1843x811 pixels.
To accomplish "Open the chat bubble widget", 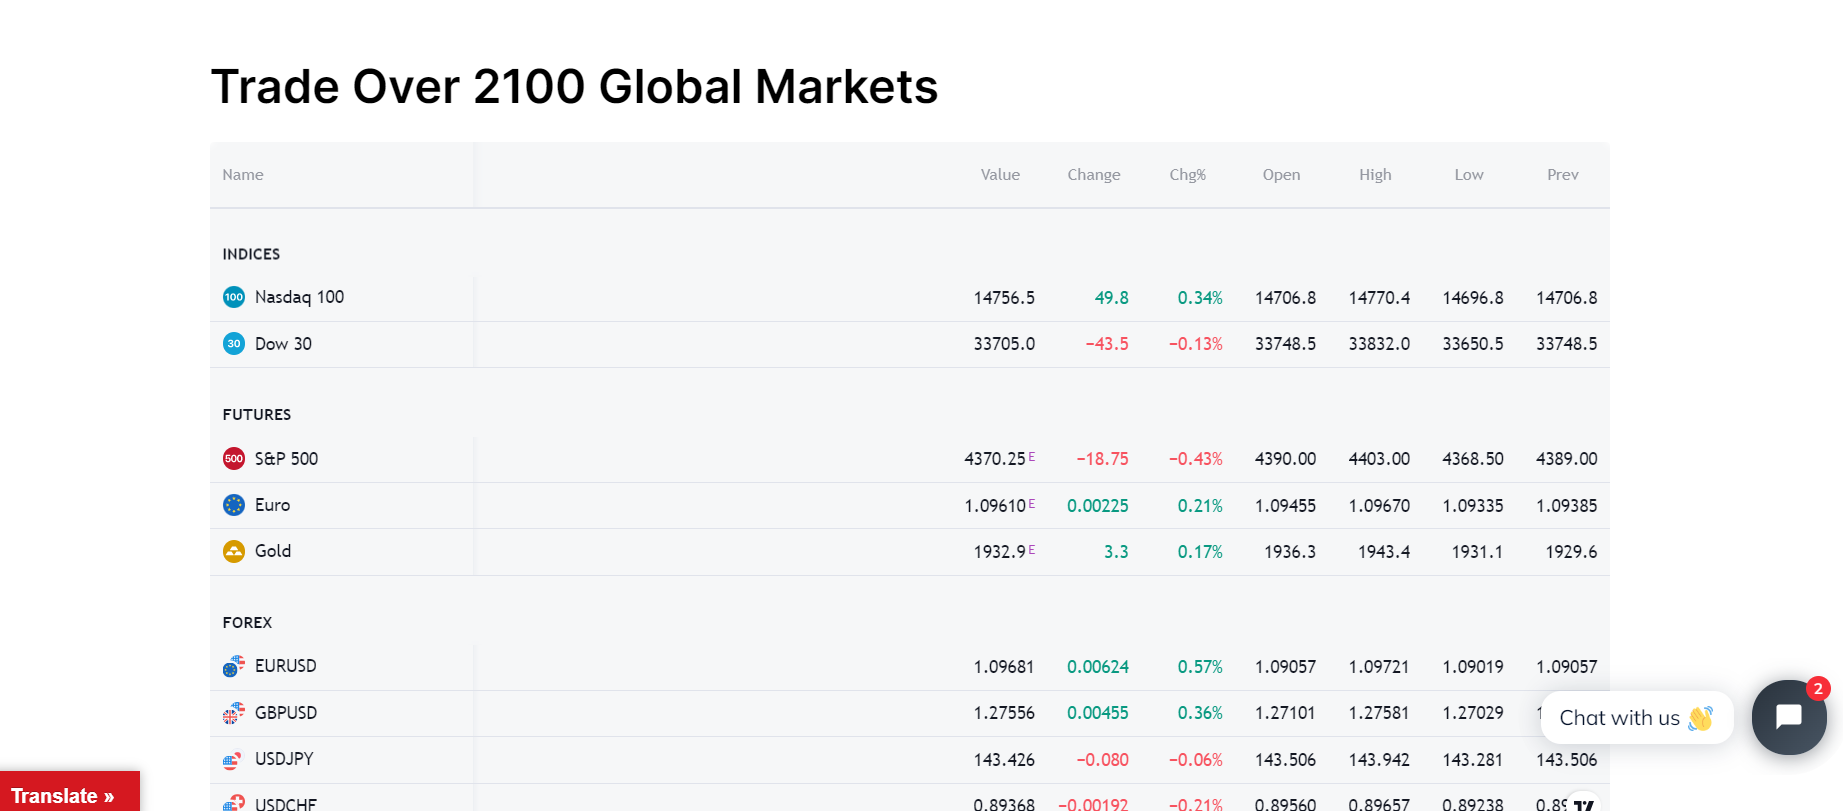I will click(x=1789, y=717).
